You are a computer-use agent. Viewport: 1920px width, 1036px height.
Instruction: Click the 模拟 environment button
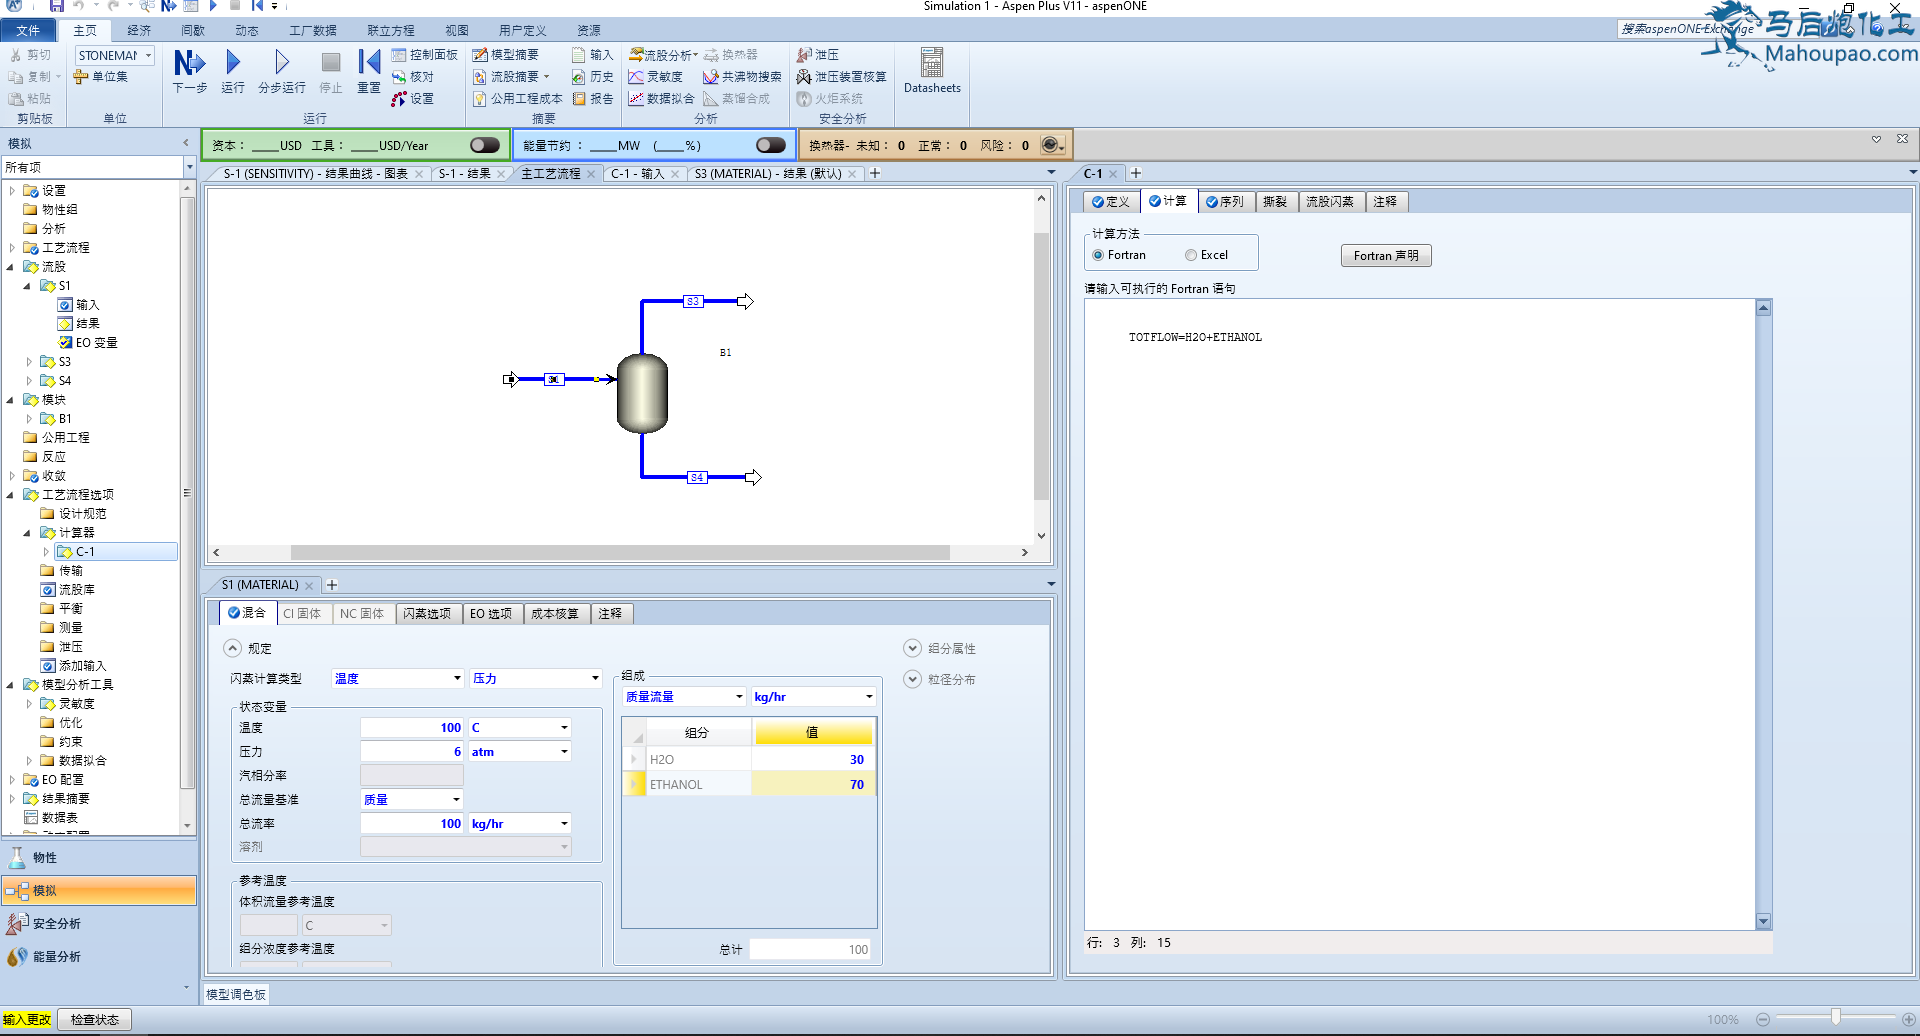[x=99, y=891]
